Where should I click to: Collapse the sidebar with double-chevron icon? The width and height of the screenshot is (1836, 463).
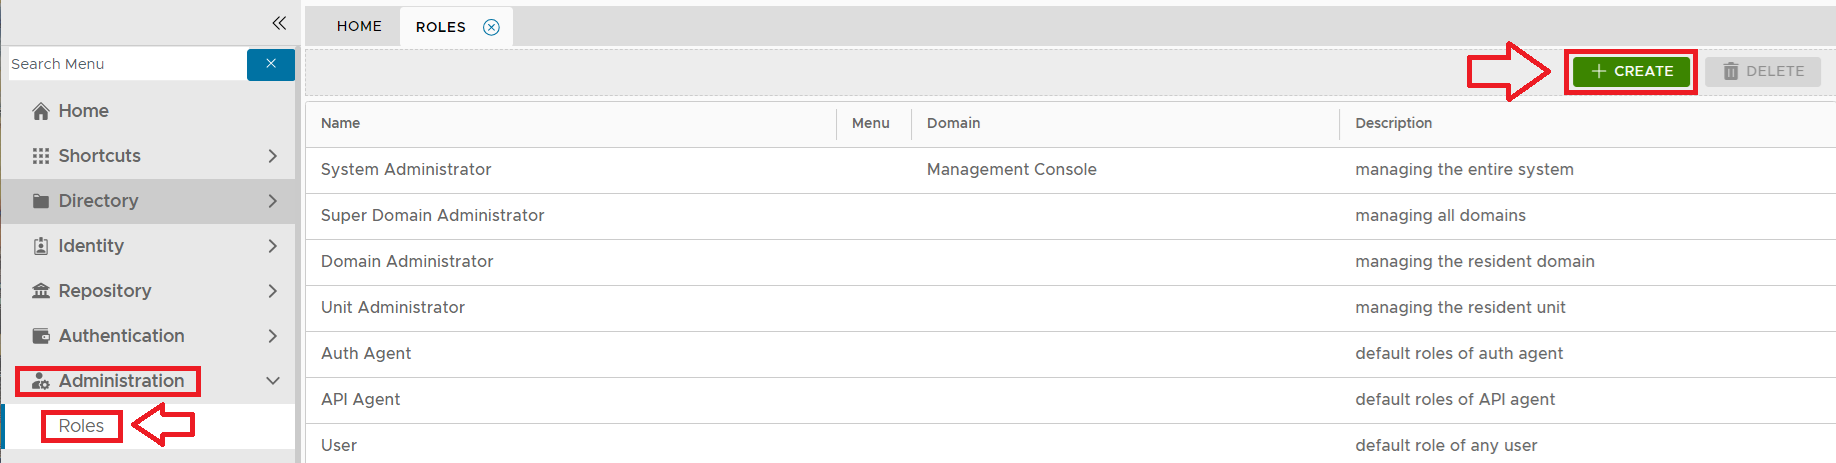[279, 23]
